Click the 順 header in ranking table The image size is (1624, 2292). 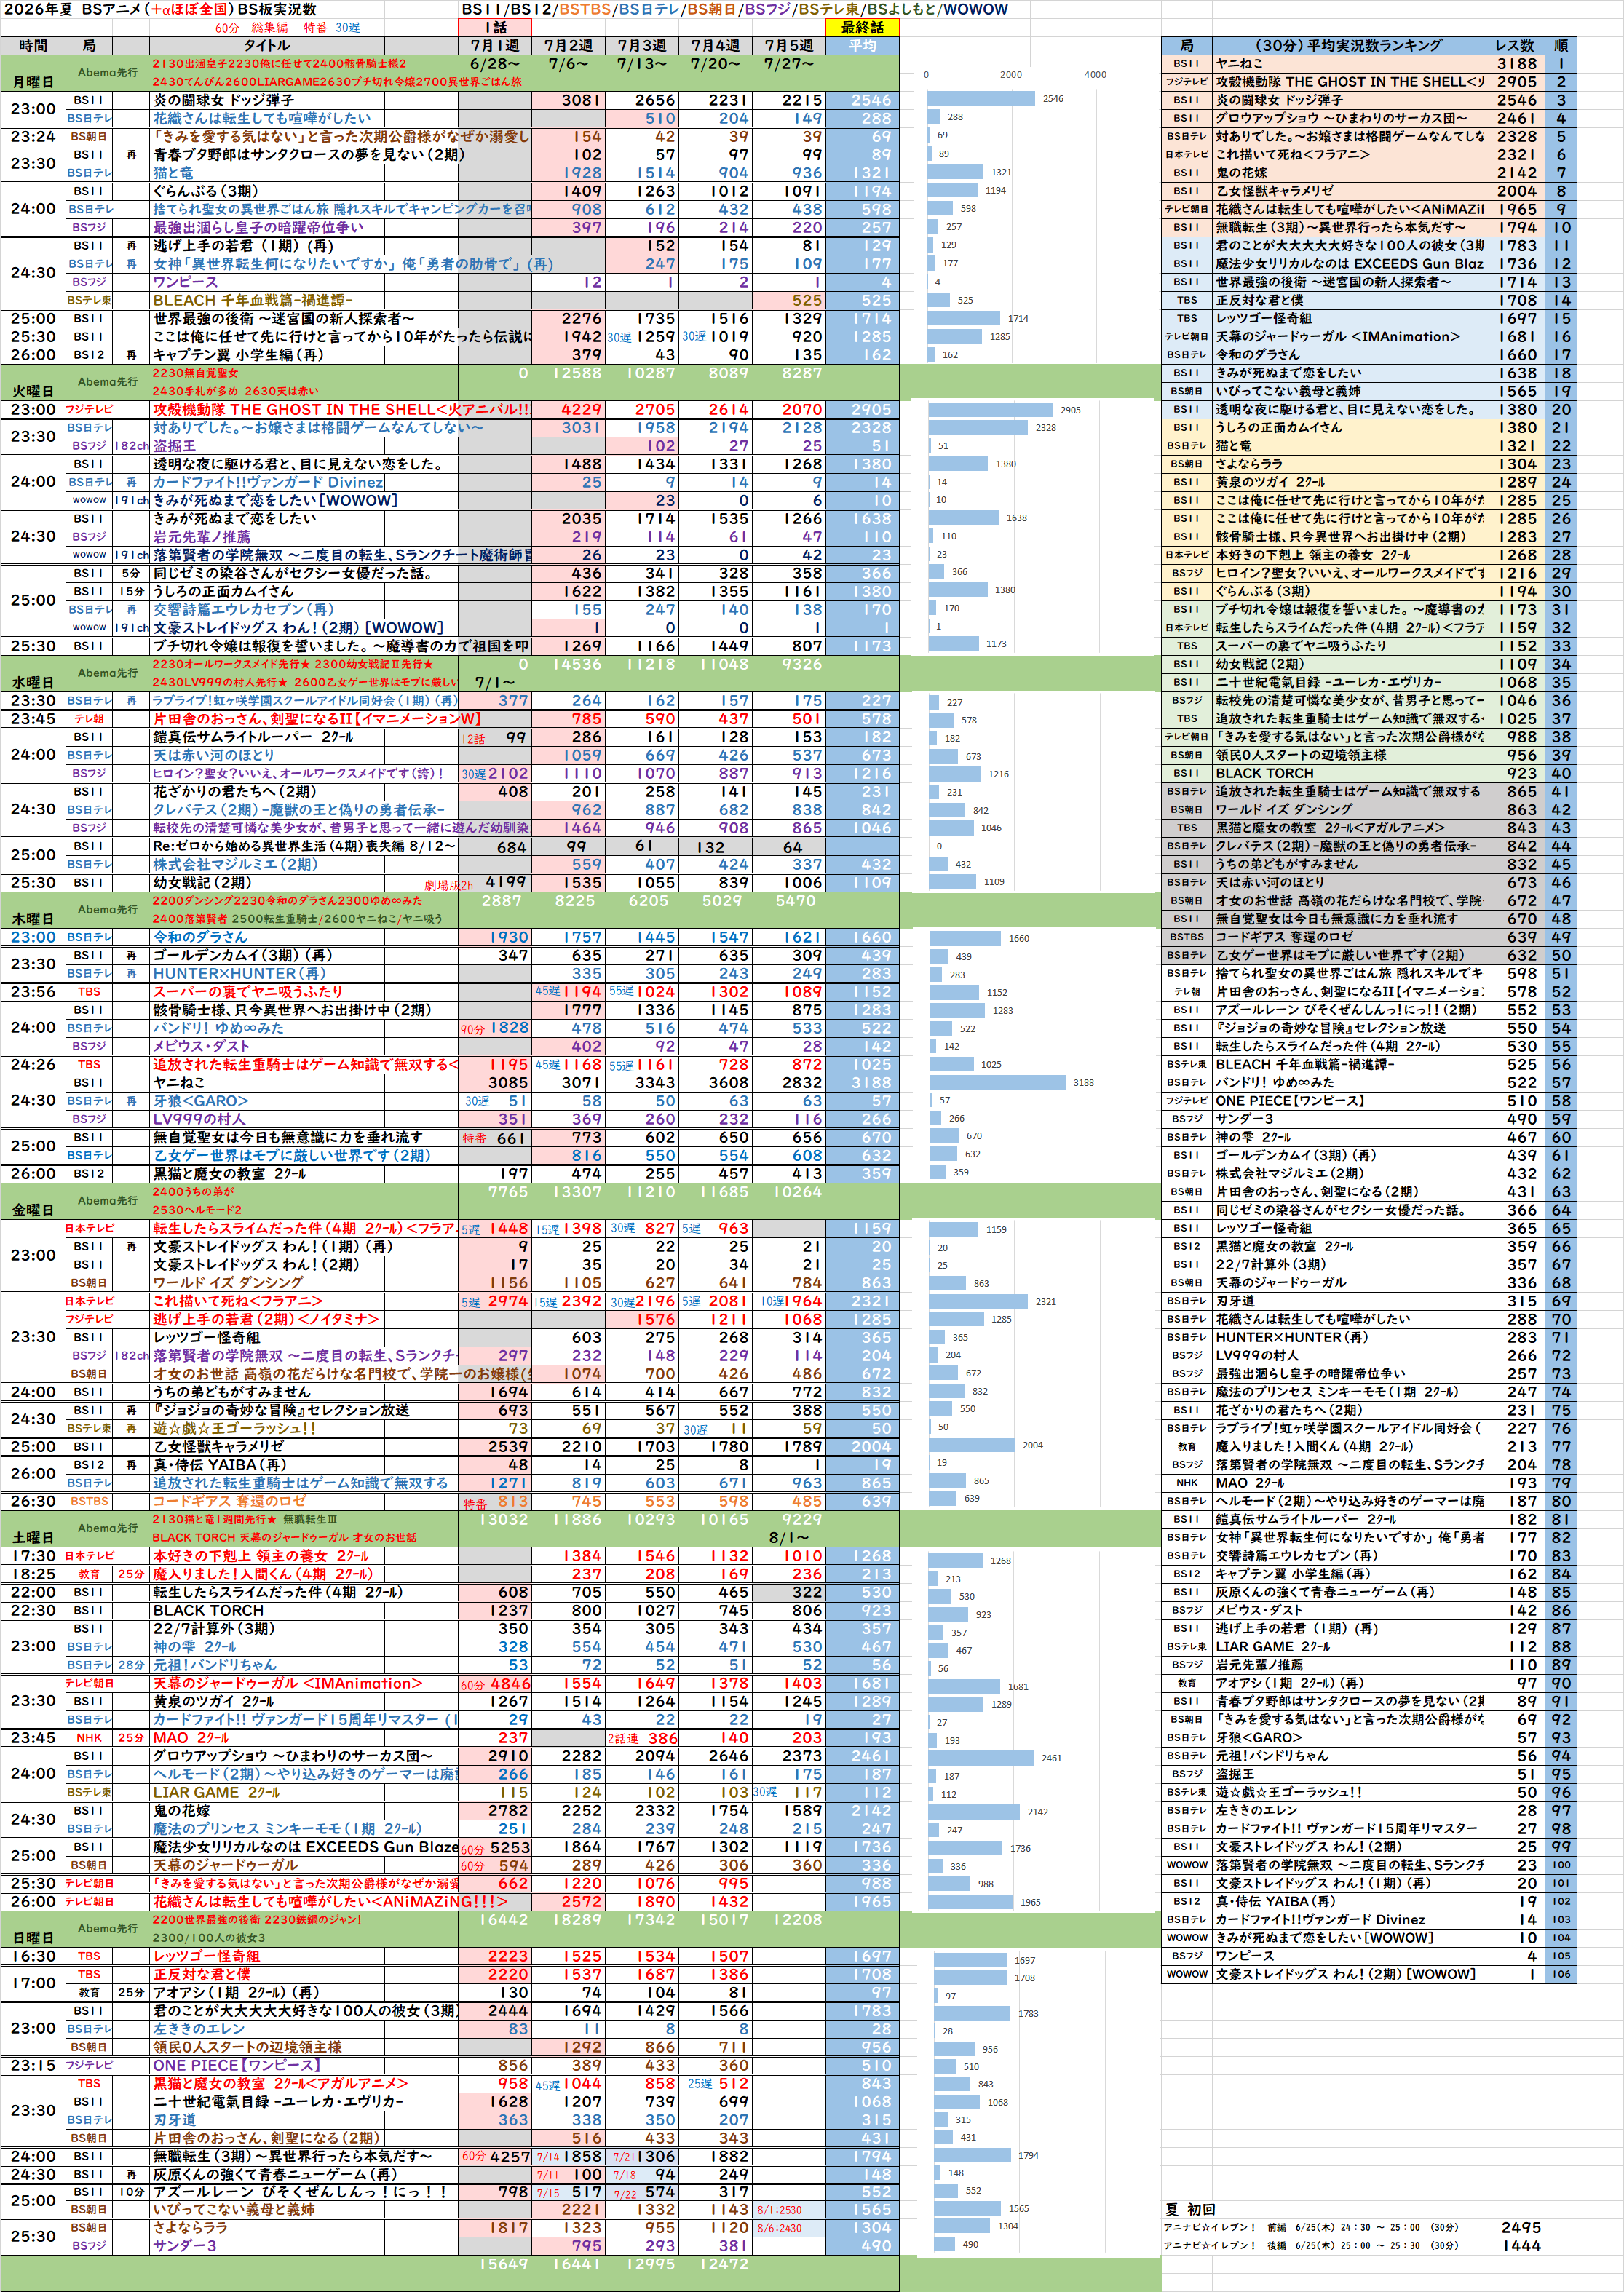click(x=1561, y=46)
